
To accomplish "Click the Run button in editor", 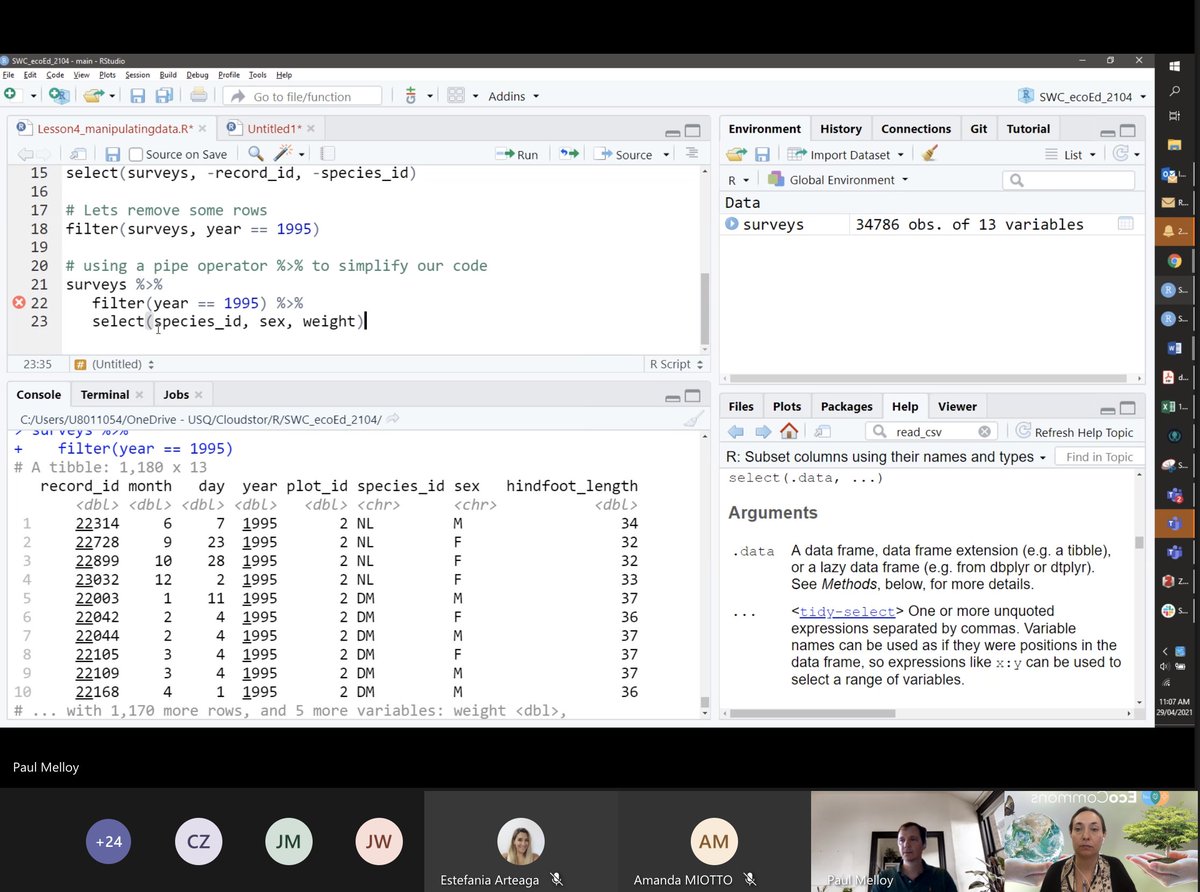I will [517, 154].
